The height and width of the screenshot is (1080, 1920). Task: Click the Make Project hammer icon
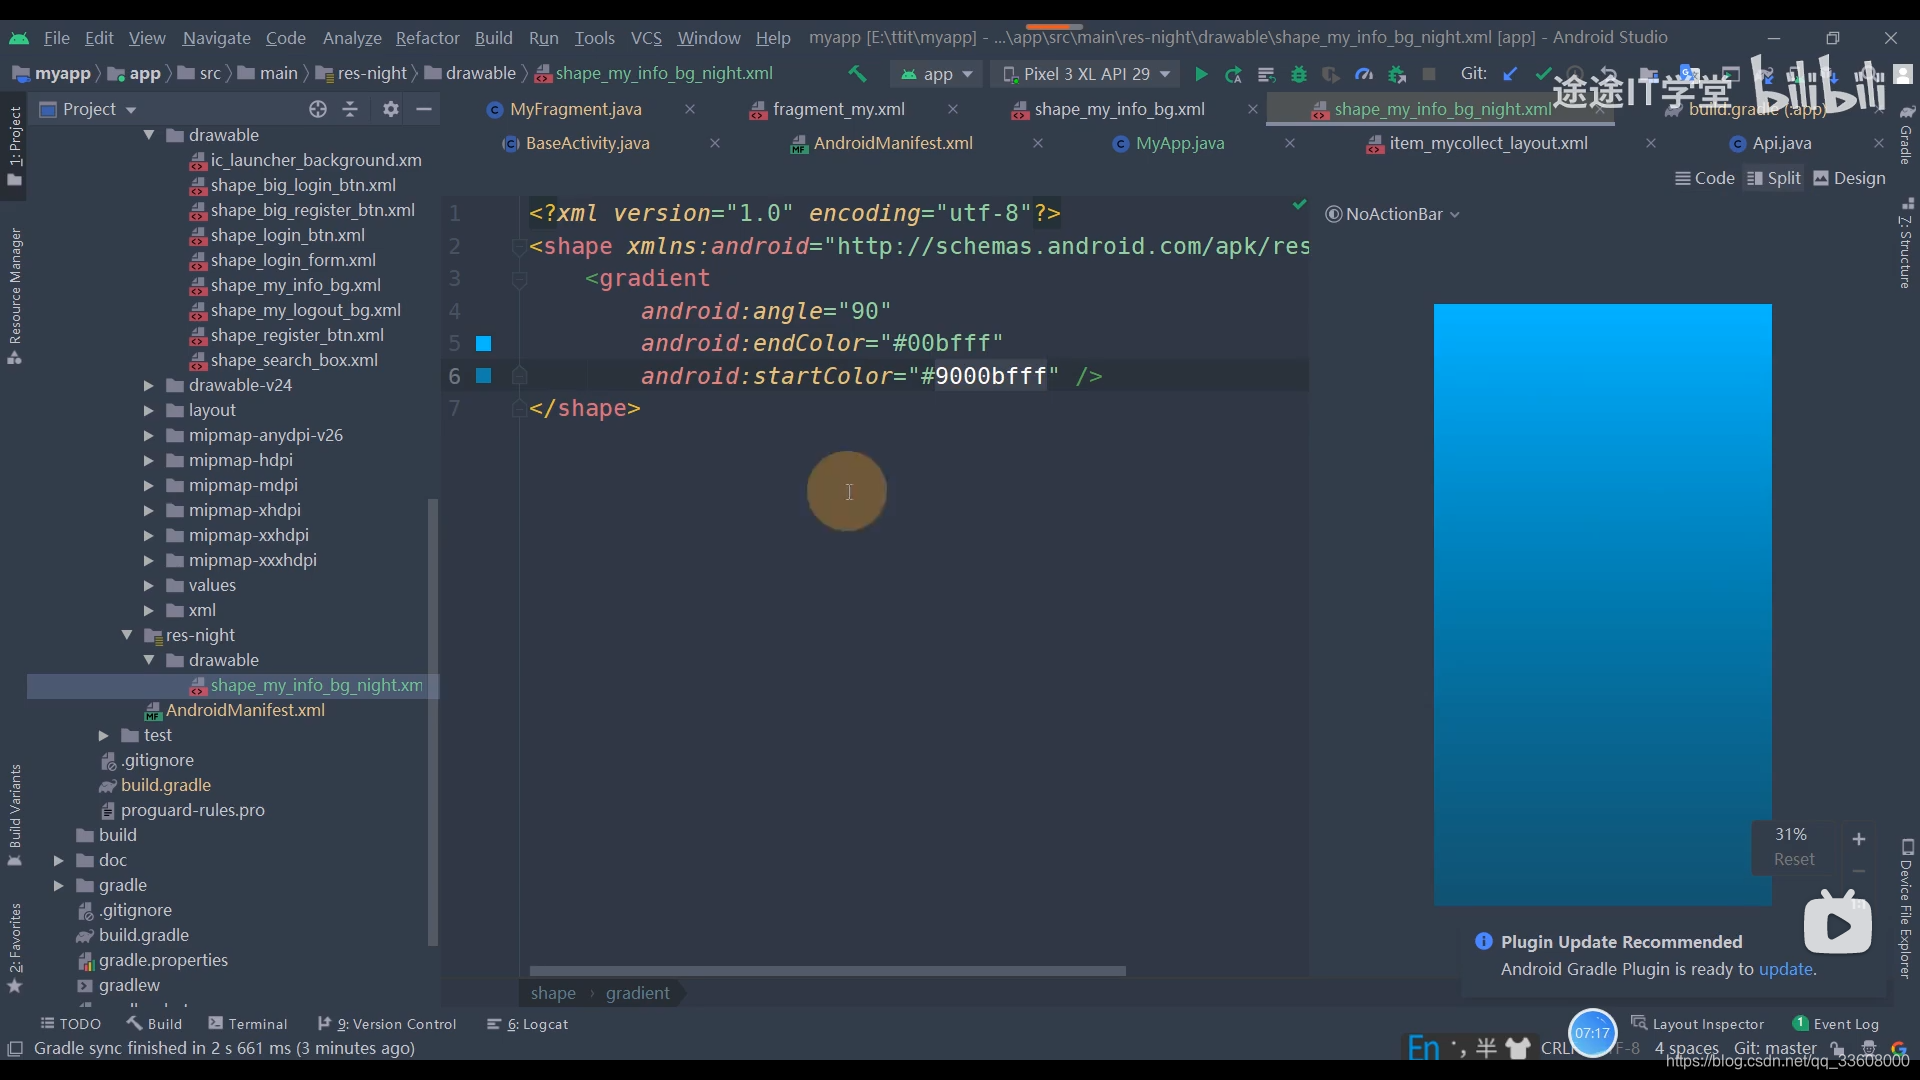coord(857,74)
